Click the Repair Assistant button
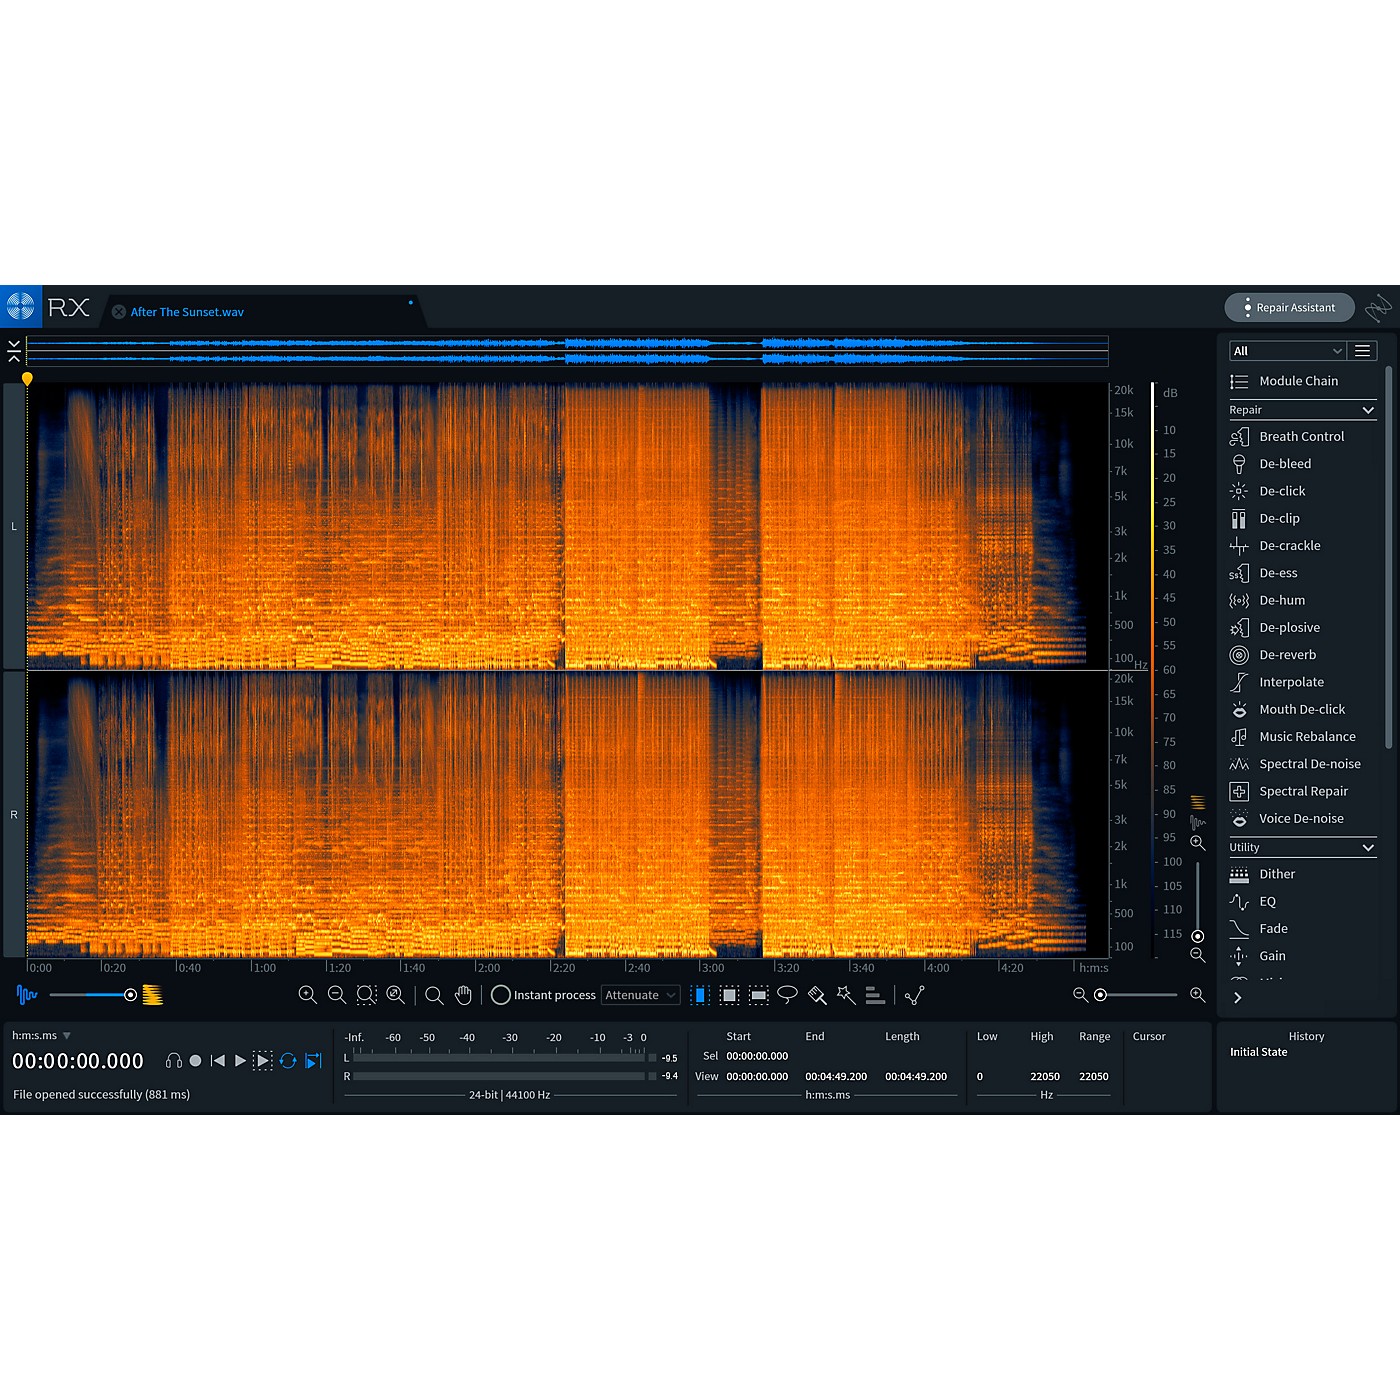 pos(1289,308)
